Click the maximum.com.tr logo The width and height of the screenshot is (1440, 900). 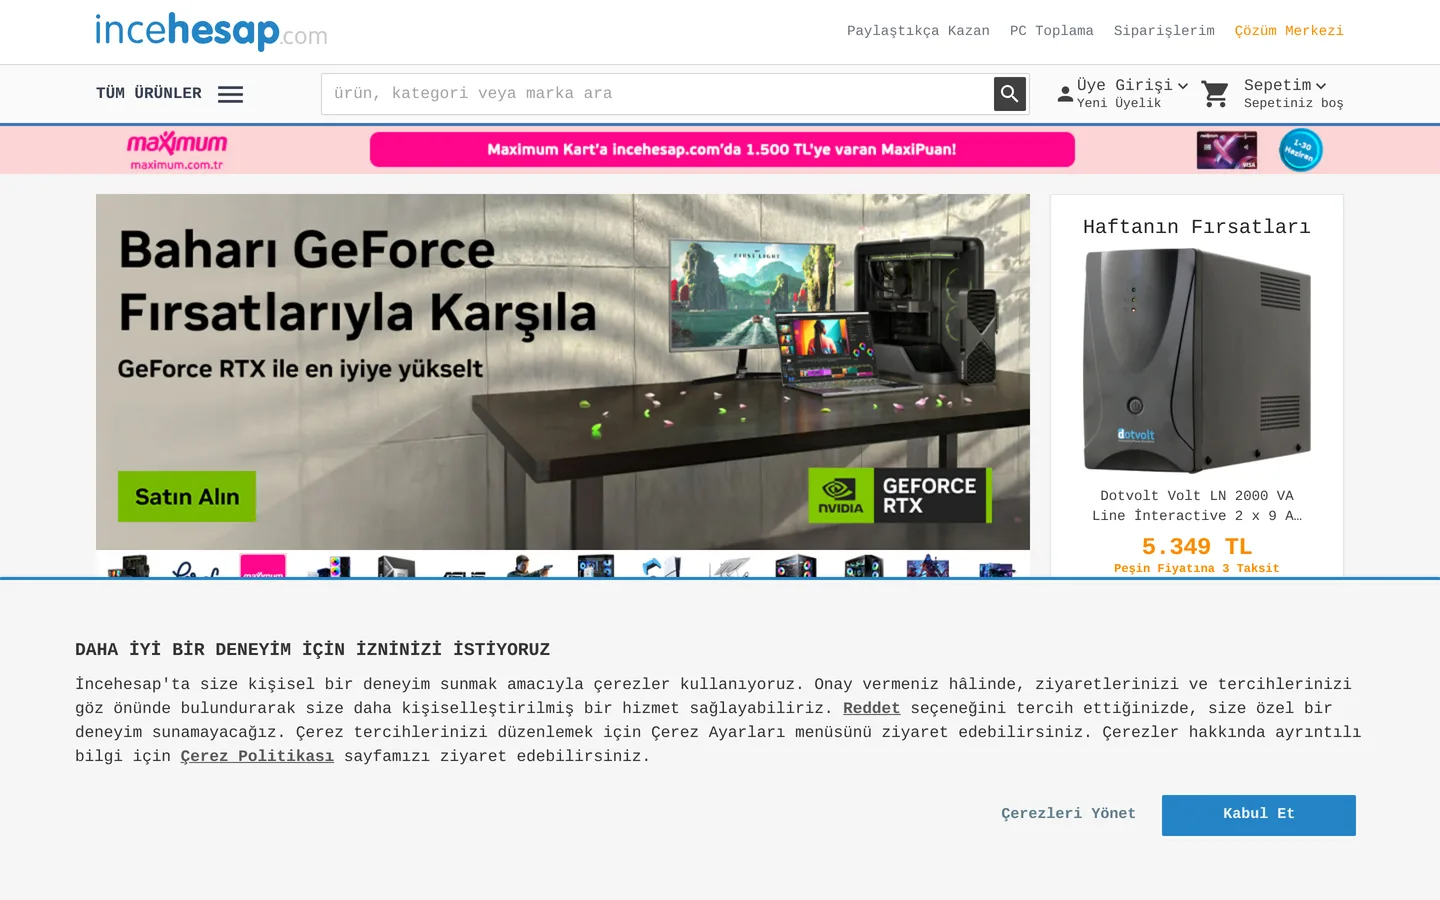pyautogui.click(x=177, y=150)
